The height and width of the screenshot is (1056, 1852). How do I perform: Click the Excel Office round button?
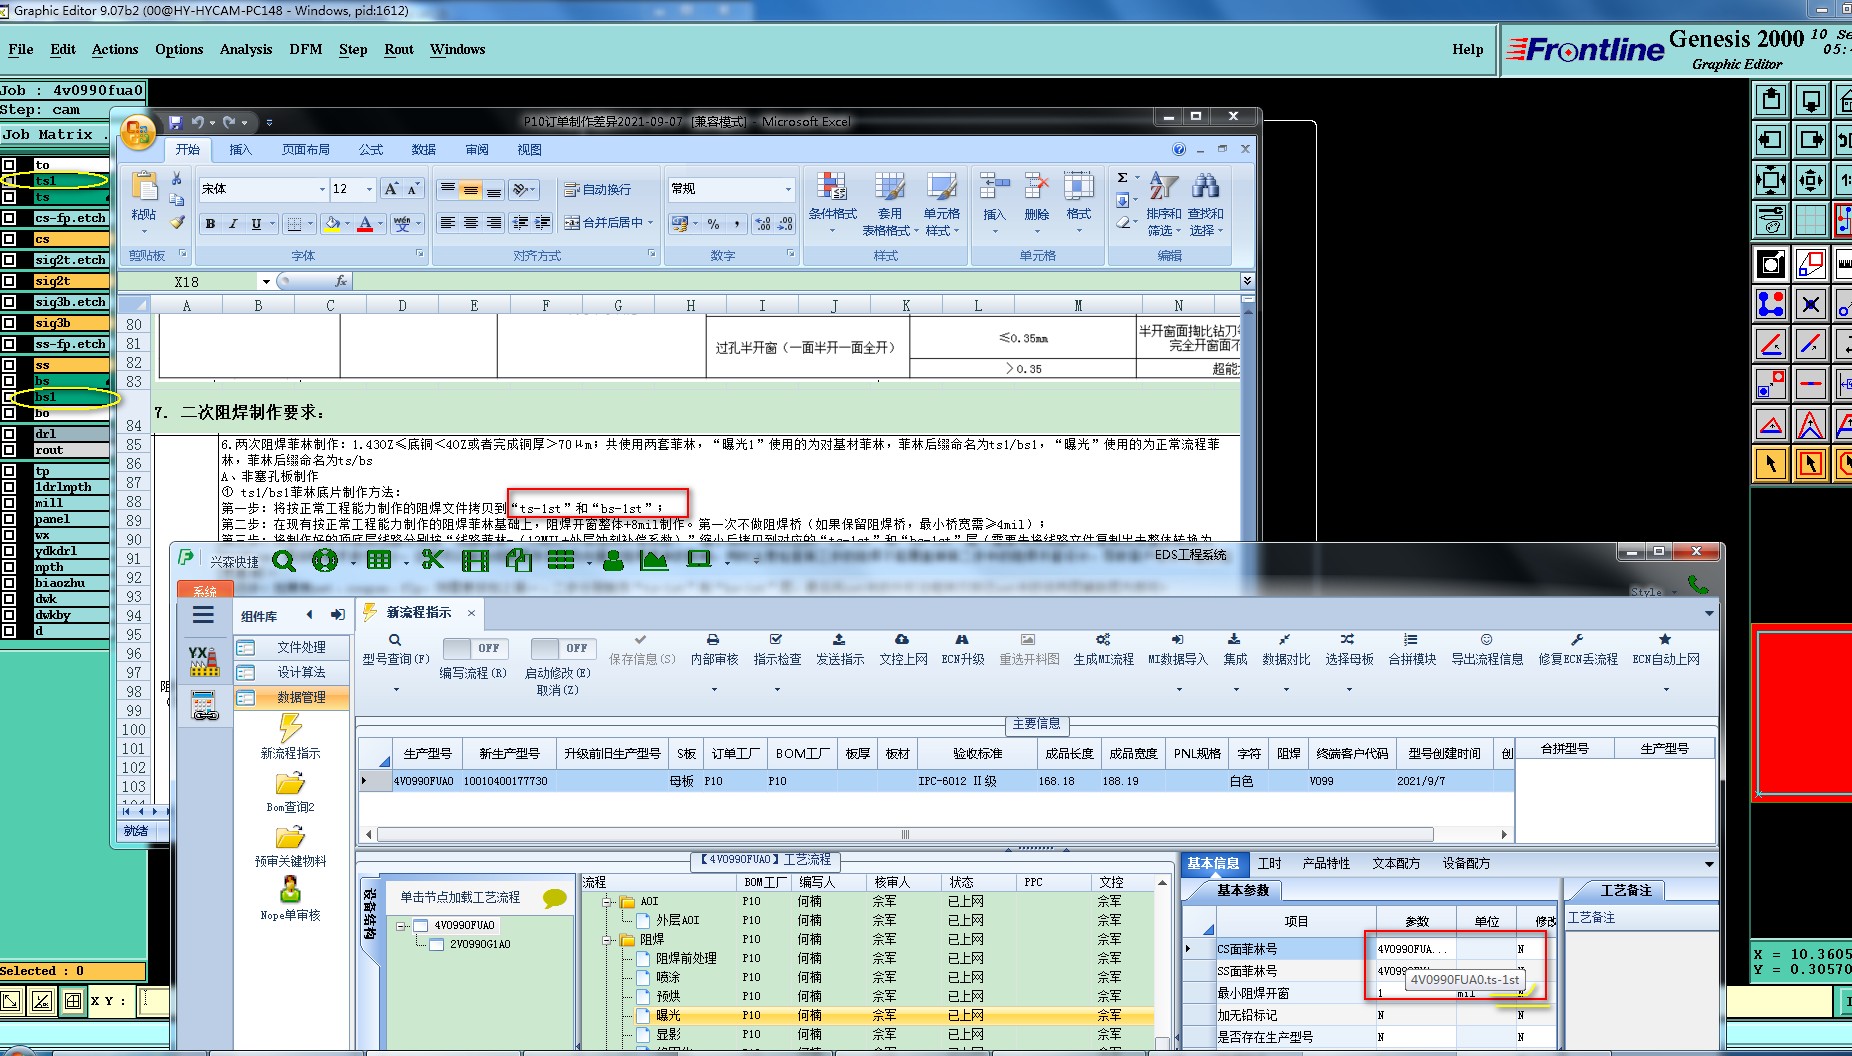pyautogui.click(x=138, y=133)
